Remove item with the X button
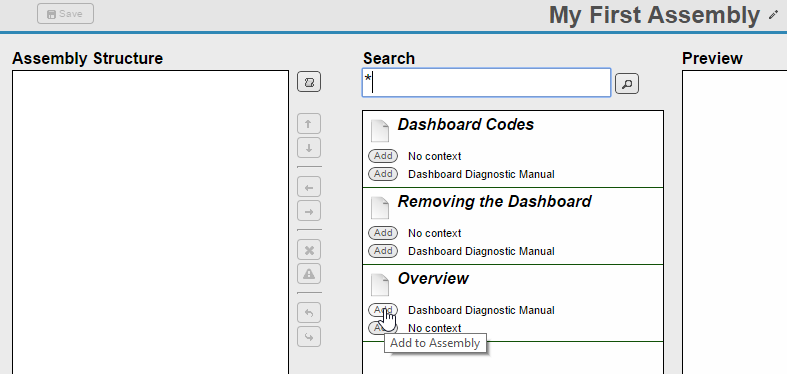The height and width of the screenshot is (374, 787). [309, 250]
